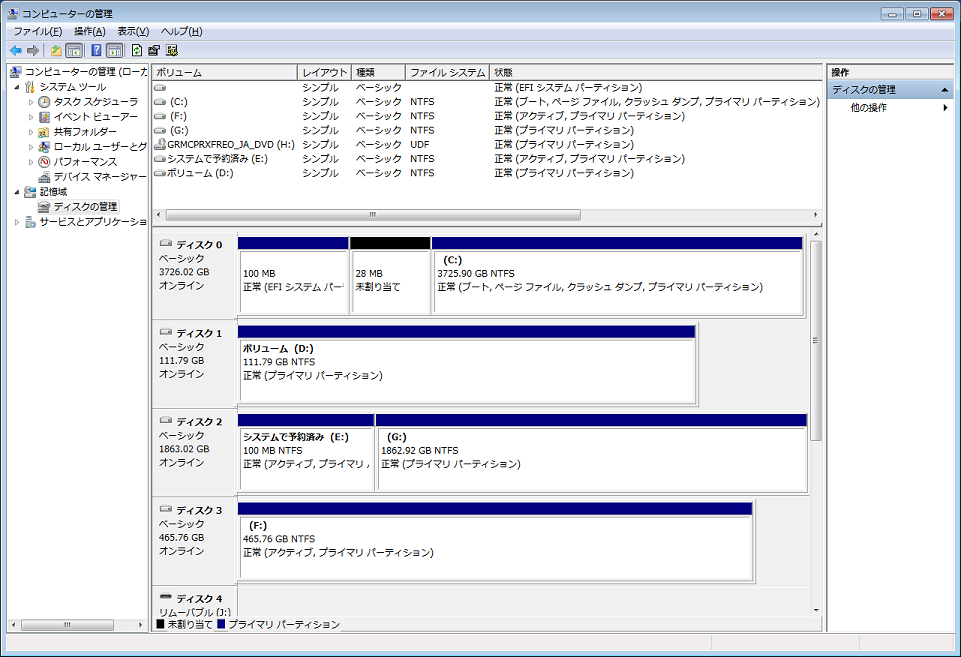Toggle the Show/Hide Console Tree toolbar button

point(74,50)
